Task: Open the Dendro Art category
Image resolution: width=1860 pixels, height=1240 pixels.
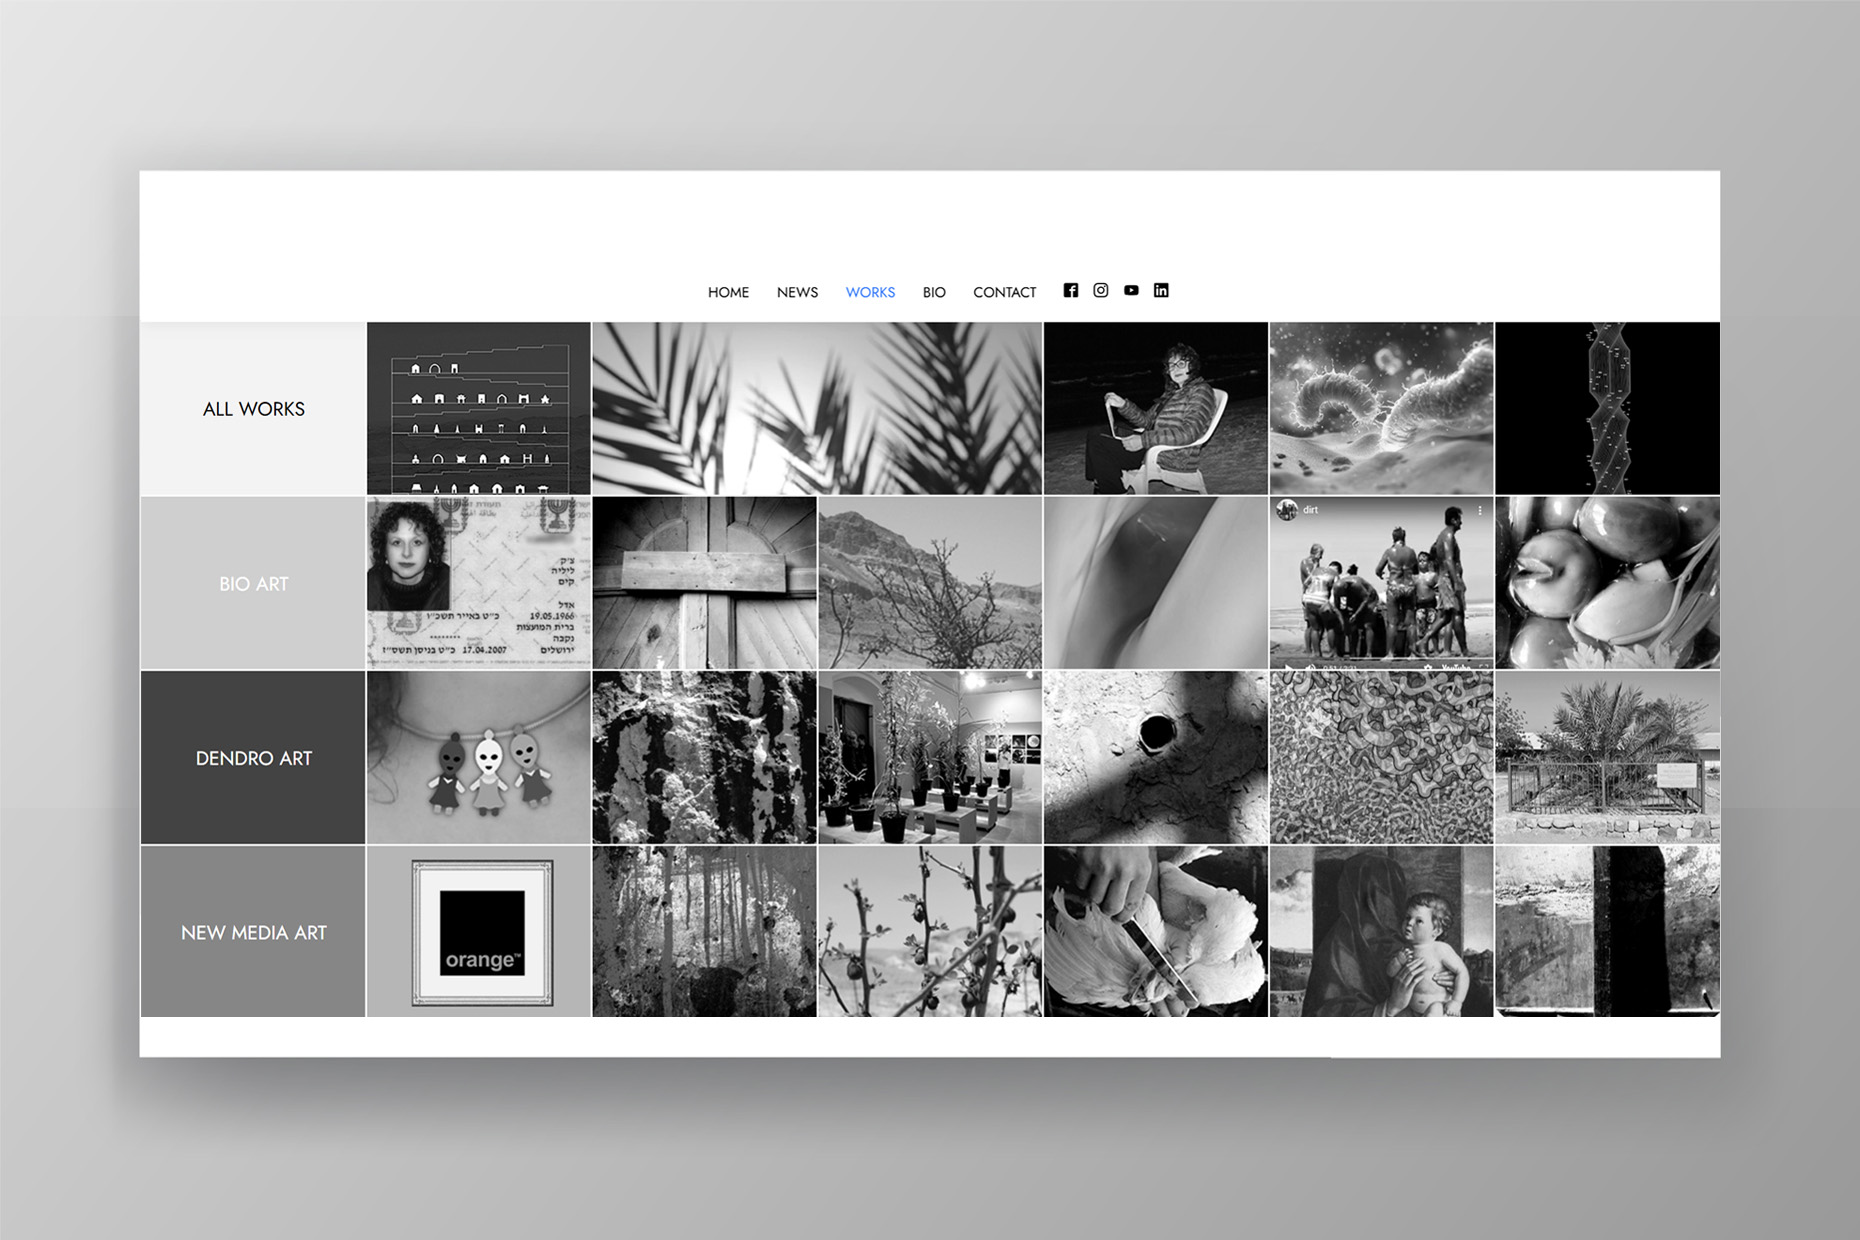Action: point(253,758)
